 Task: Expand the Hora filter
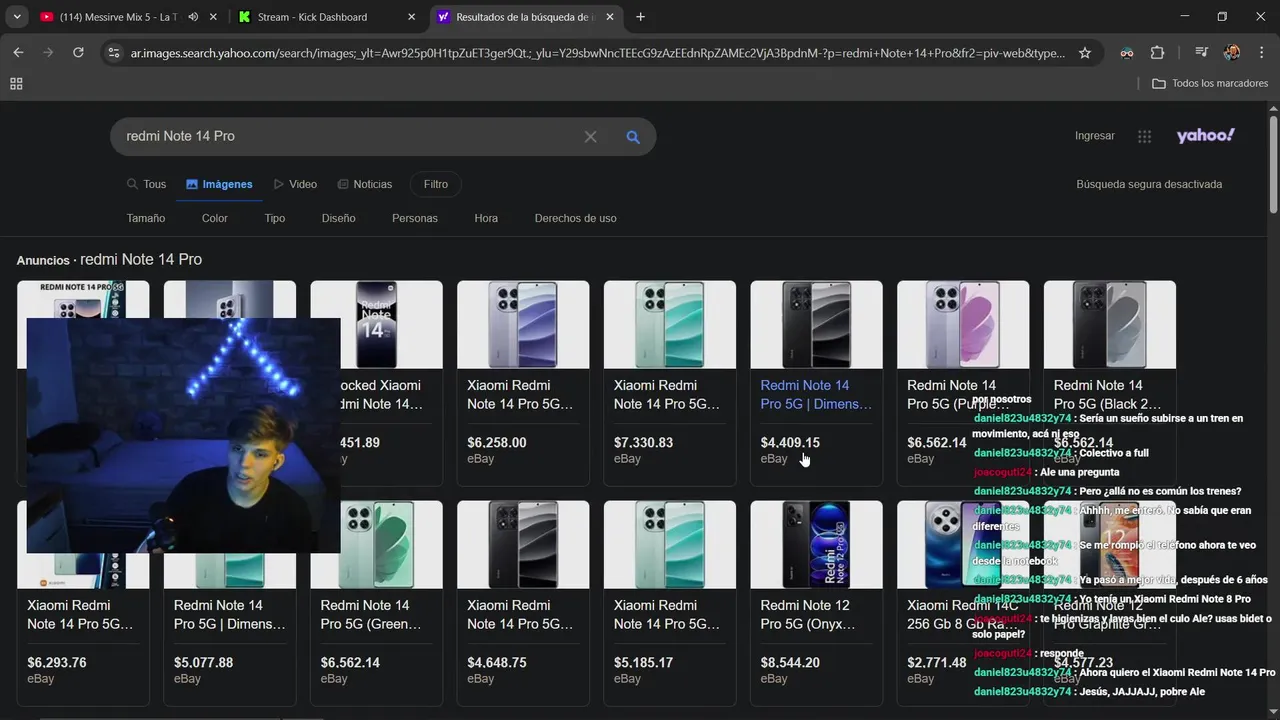coord(486,218)
